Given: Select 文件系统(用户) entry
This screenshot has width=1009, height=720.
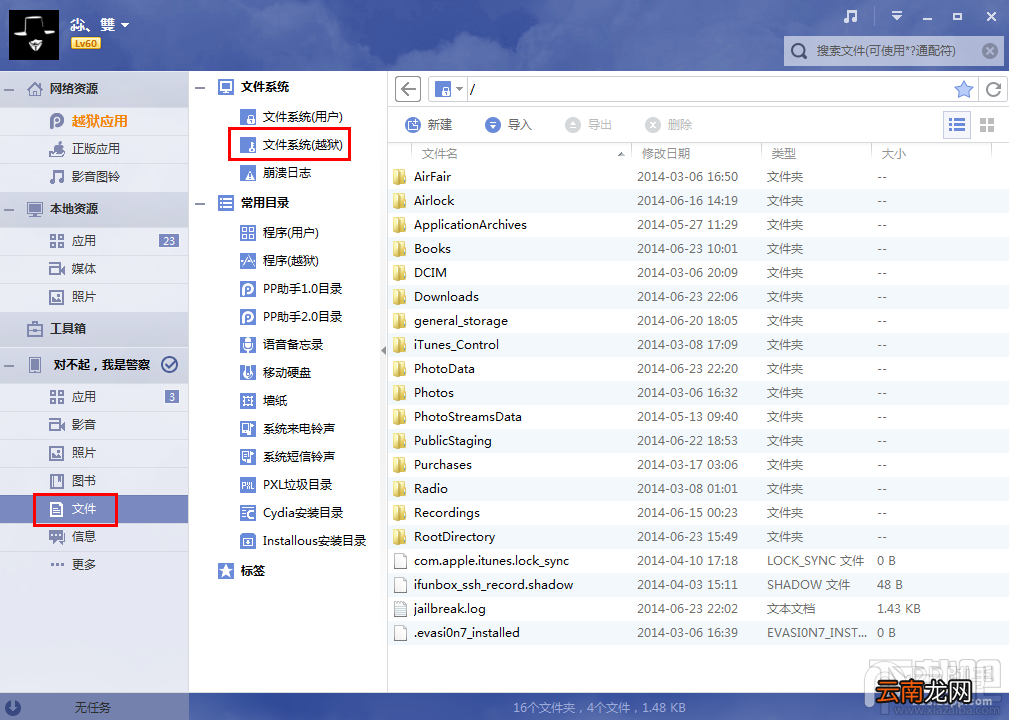Looking at the screenshot, I should [291, 117].
